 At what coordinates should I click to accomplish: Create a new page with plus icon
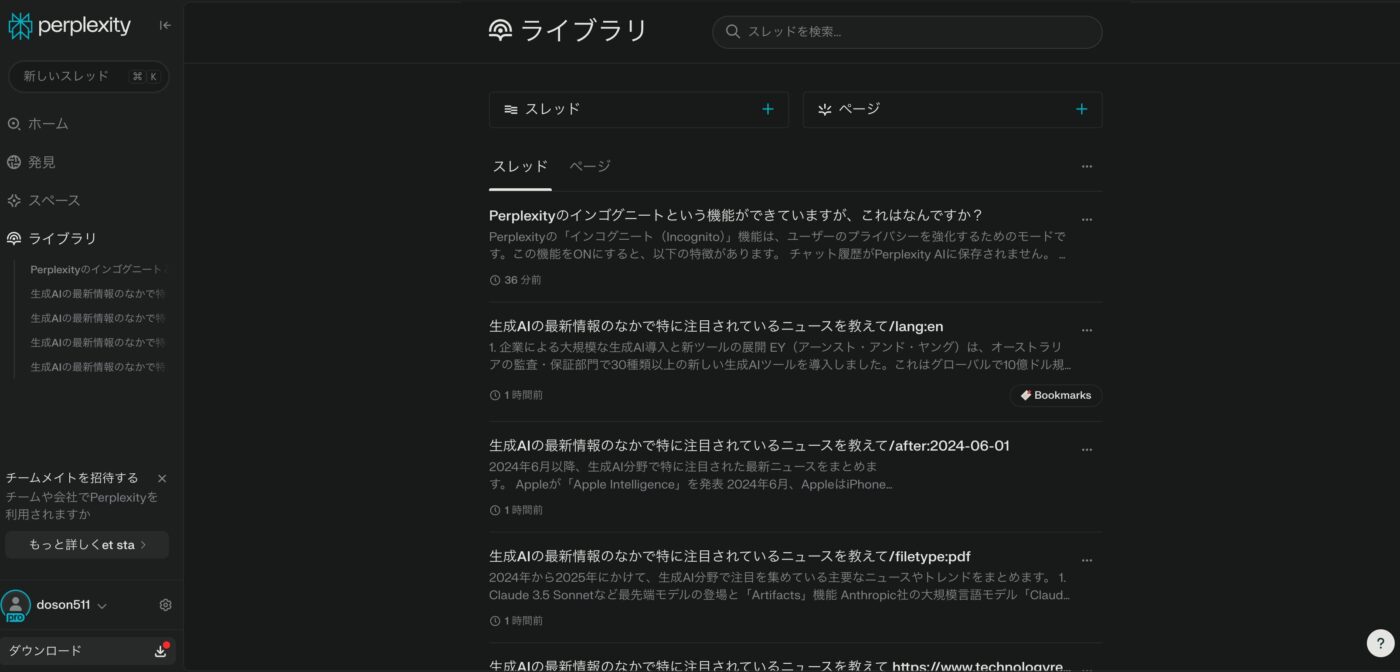1081,110
